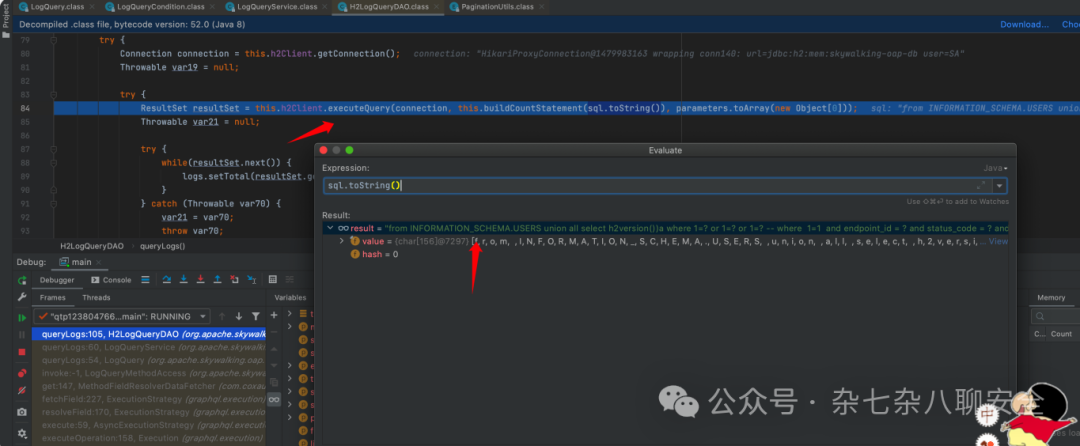Close the main debug session tab
1080x446 pixels.
(98, 262)
